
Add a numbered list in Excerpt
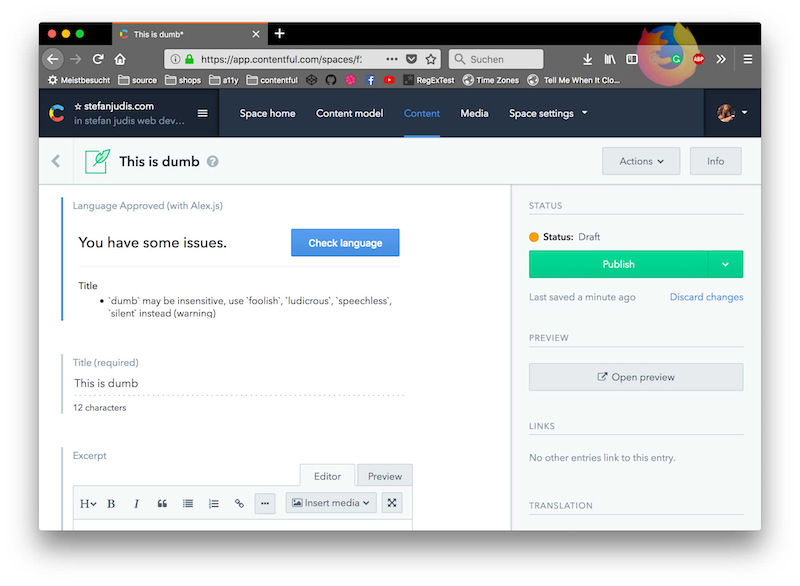pyautogui.click(x=213, y=504)
